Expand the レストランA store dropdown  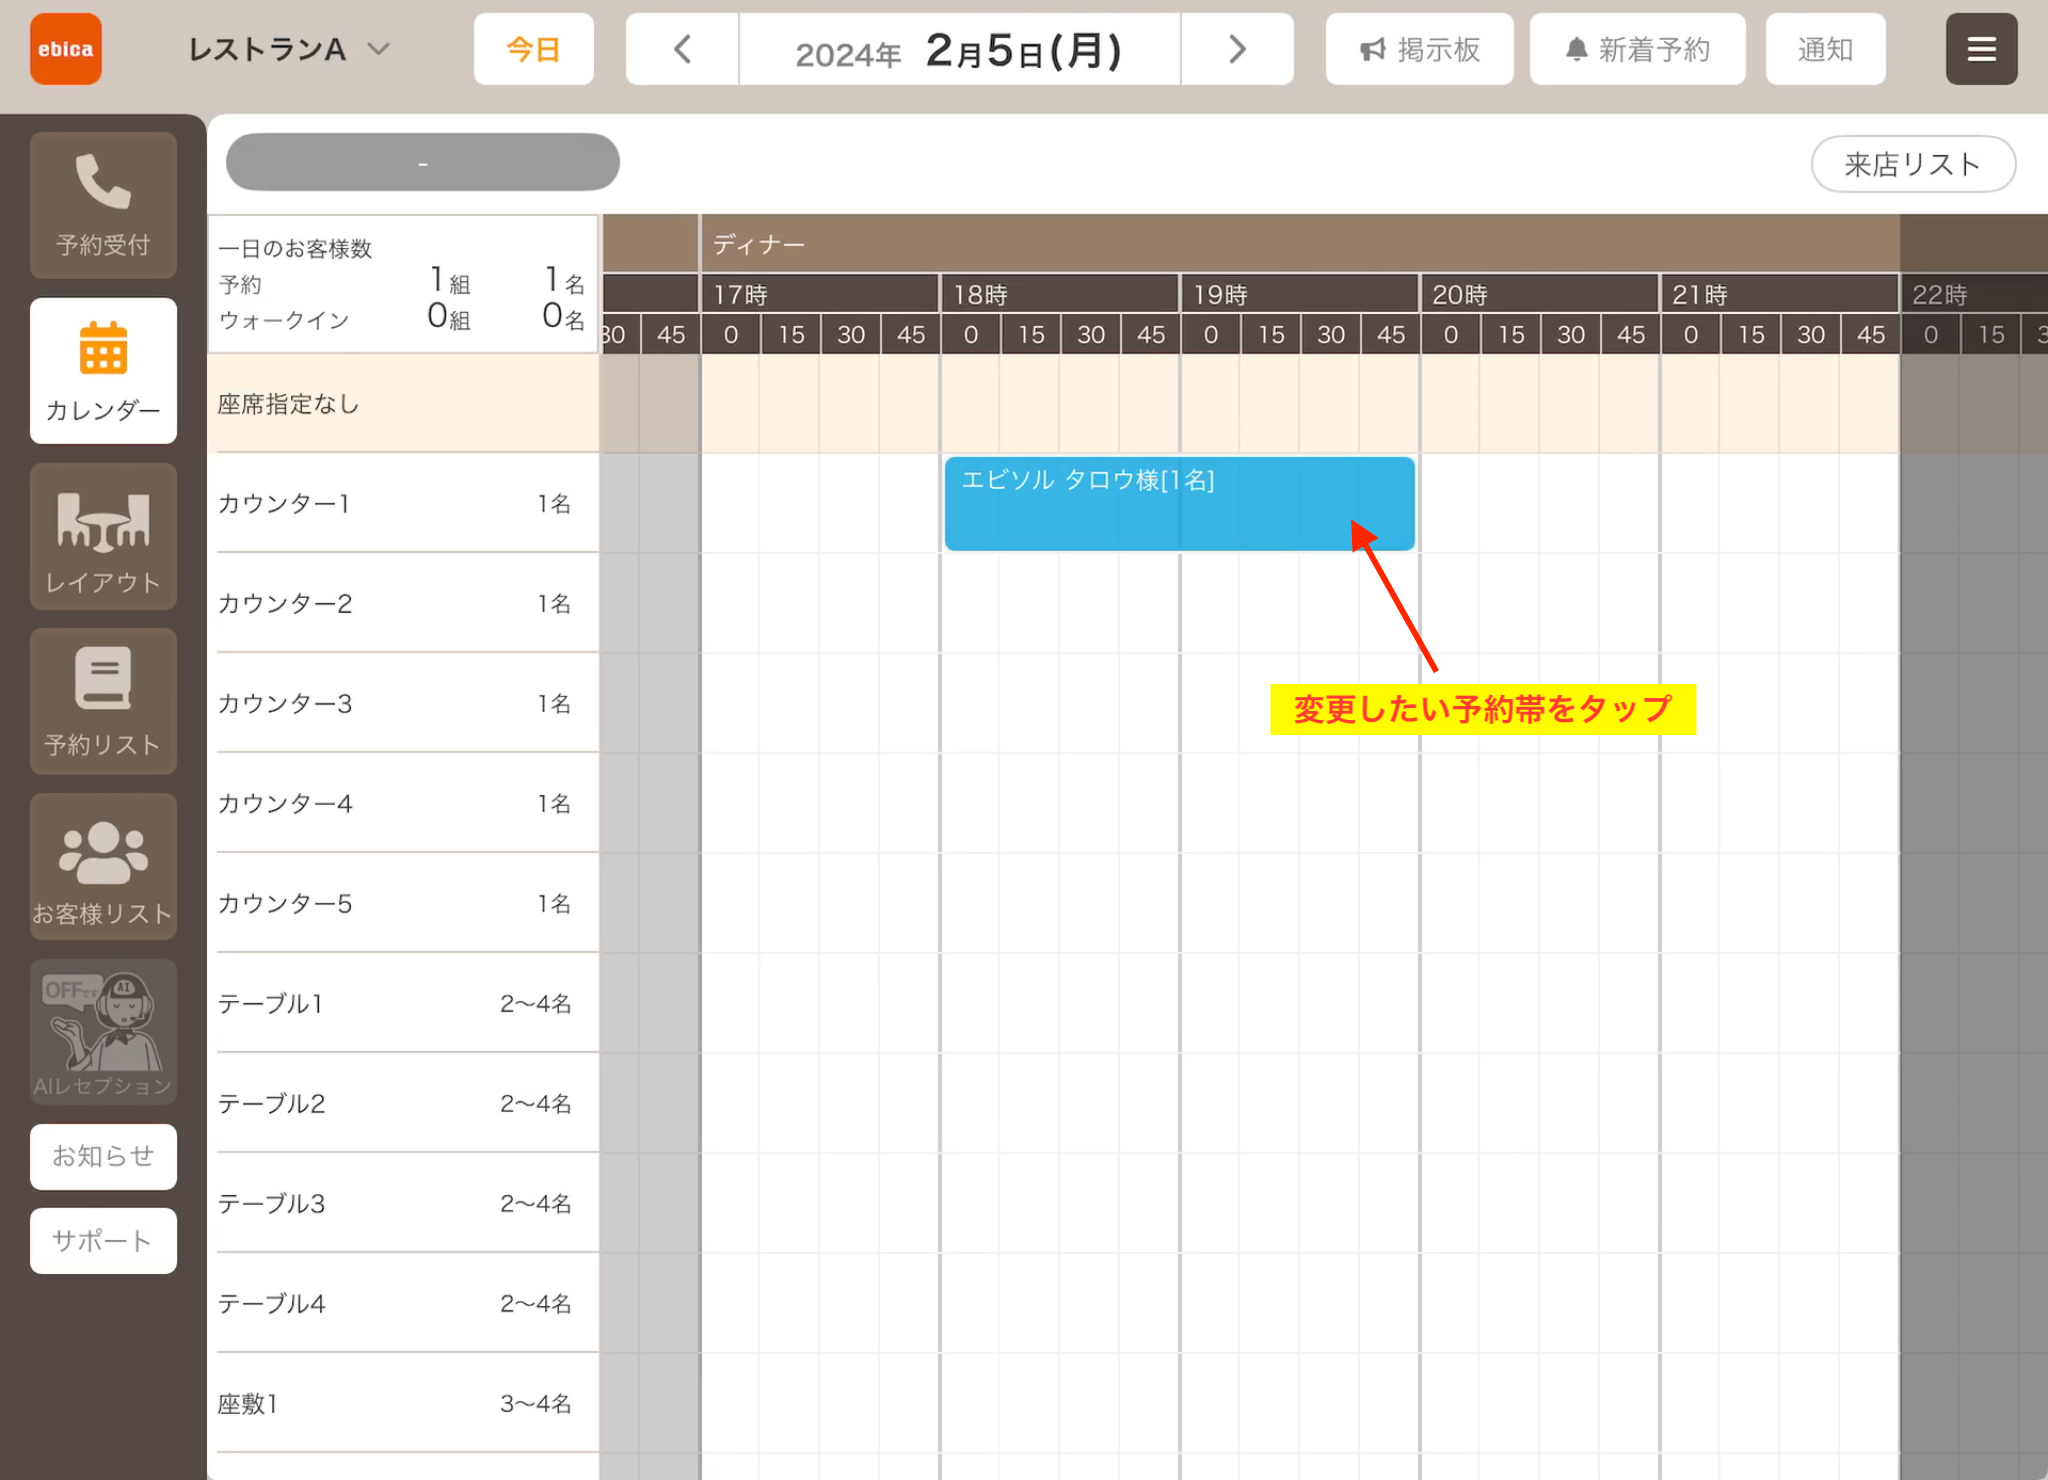[288, 49]
